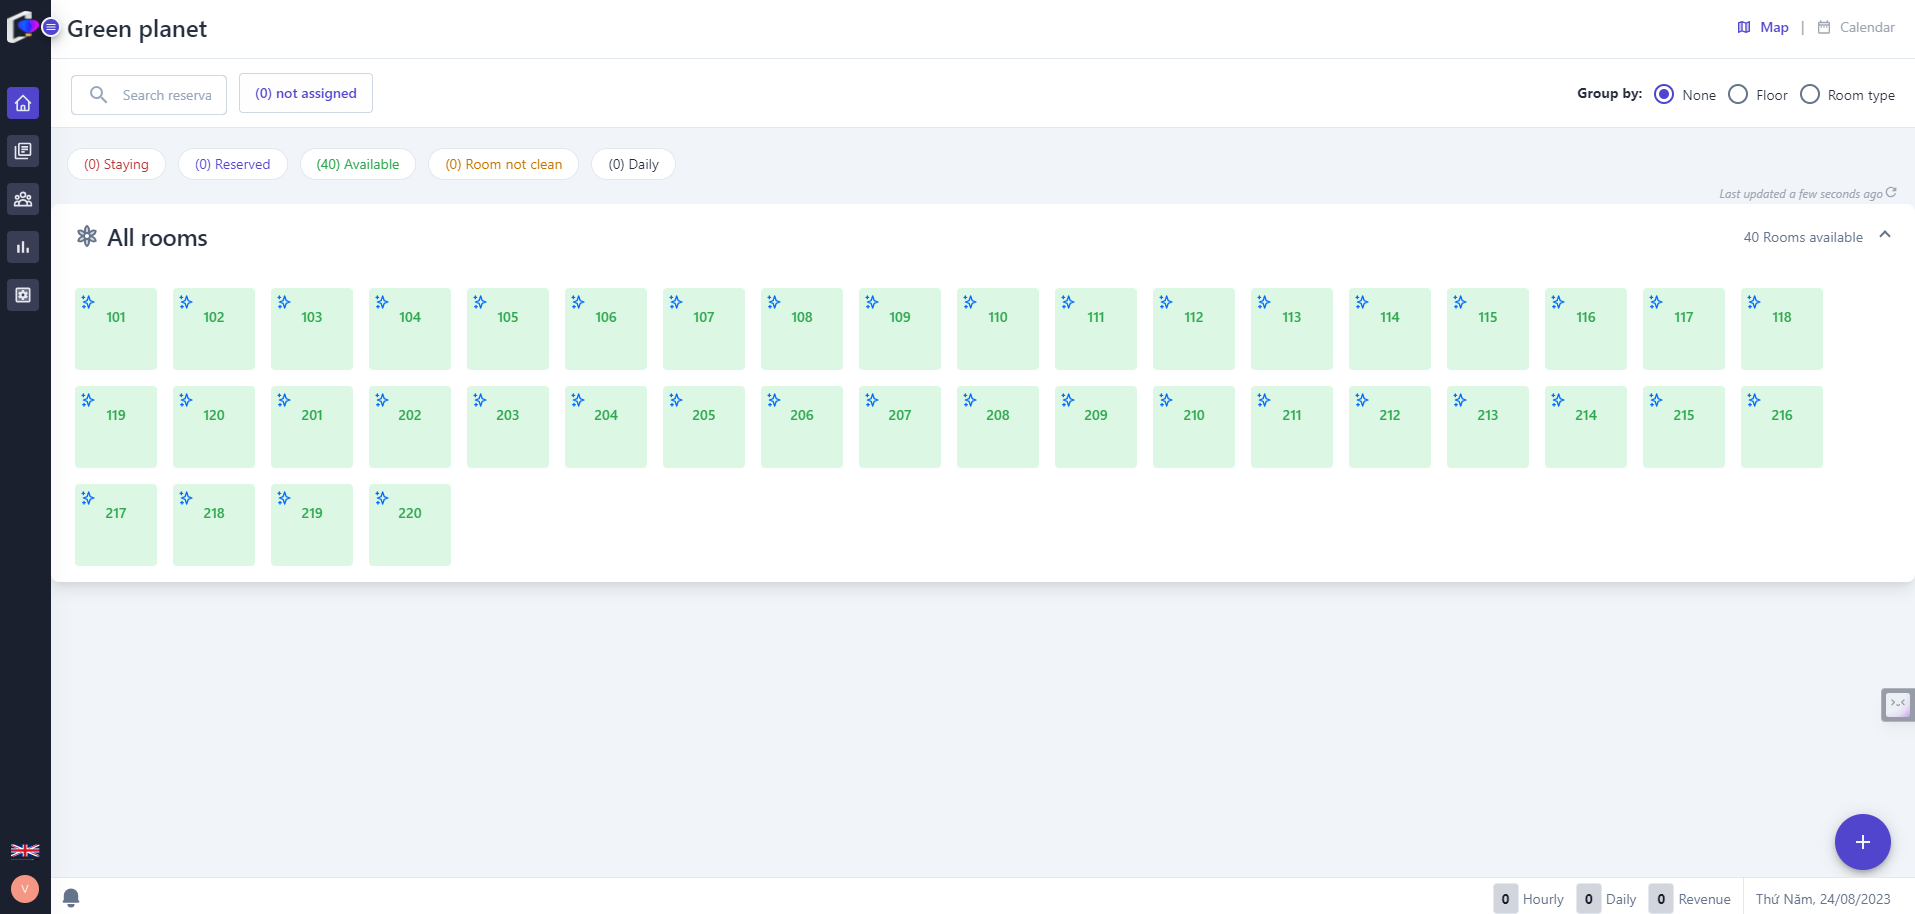Switch to the Calendar view
Screen dimensions: 1915x914
pos(1856,28)
